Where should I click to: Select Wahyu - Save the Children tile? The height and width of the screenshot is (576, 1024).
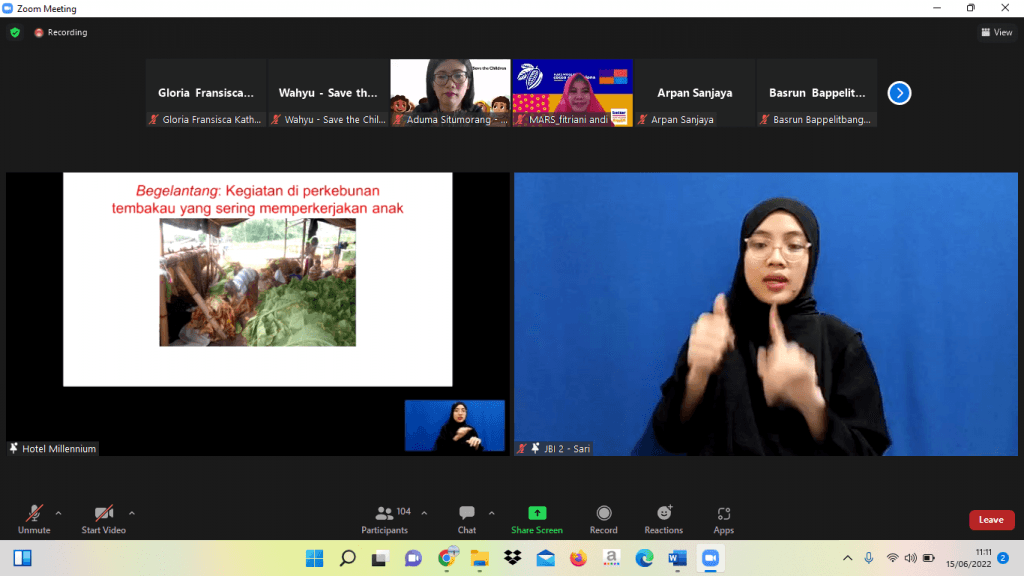pos(328,93)
